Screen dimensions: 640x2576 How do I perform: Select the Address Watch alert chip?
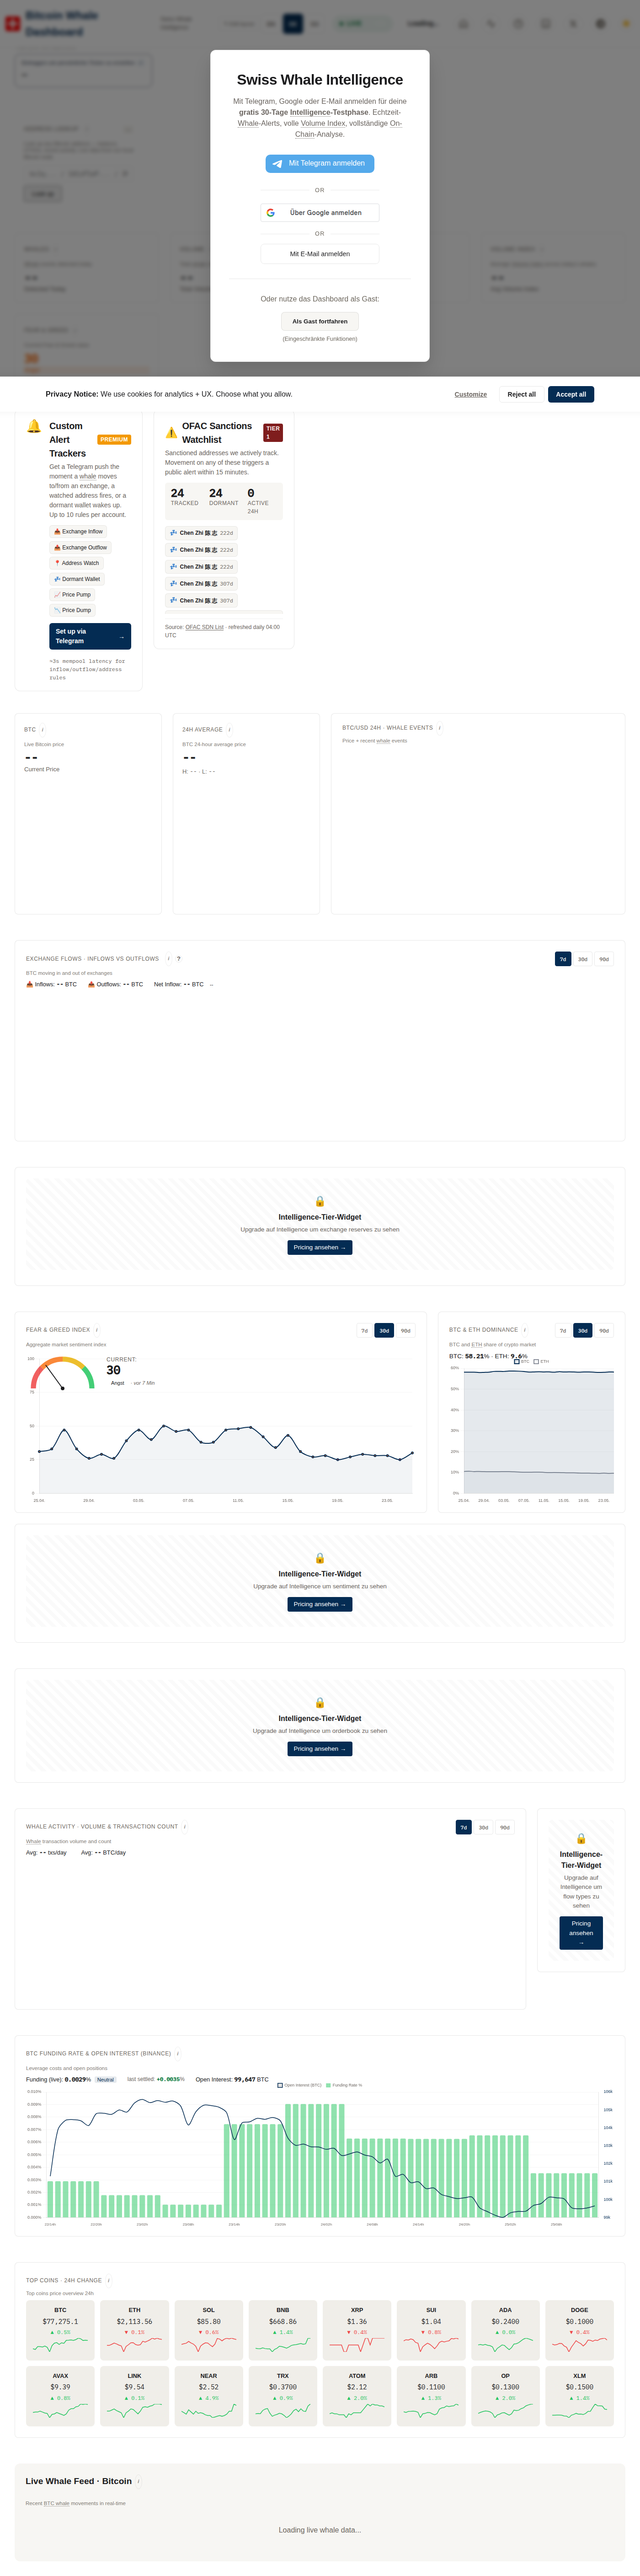(x=76, y=563)
